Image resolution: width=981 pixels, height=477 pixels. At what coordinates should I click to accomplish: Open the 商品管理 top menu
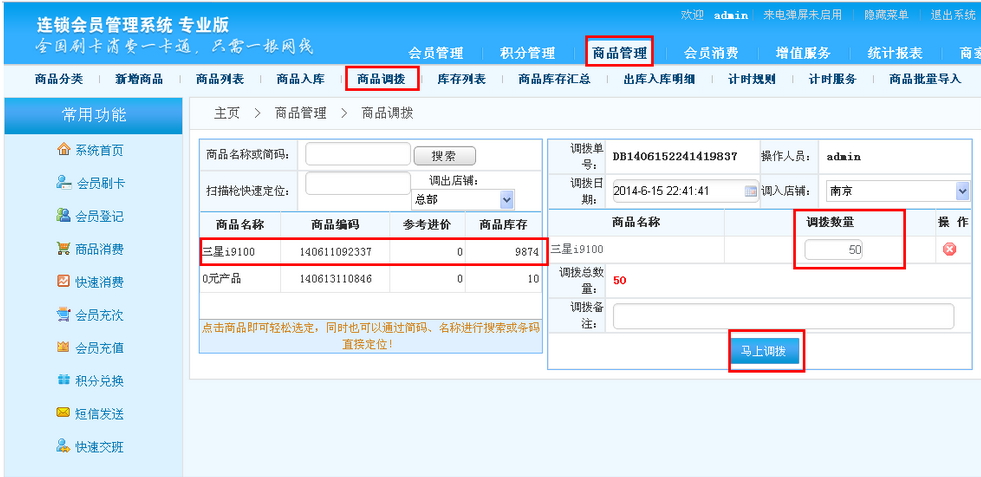click(619, 53)
